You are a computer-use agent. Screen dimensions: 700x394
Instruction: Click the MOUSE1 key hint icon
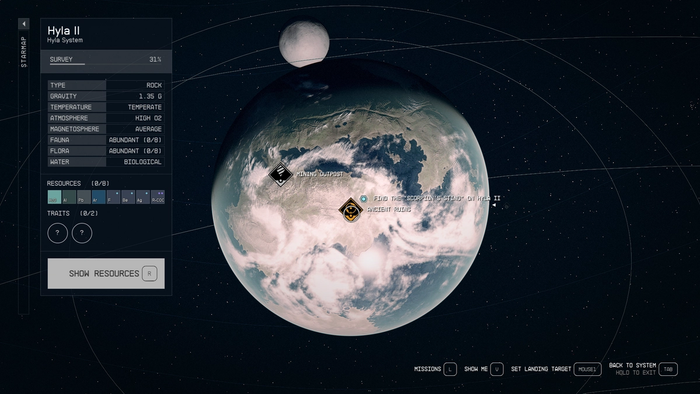click(587, 369)
